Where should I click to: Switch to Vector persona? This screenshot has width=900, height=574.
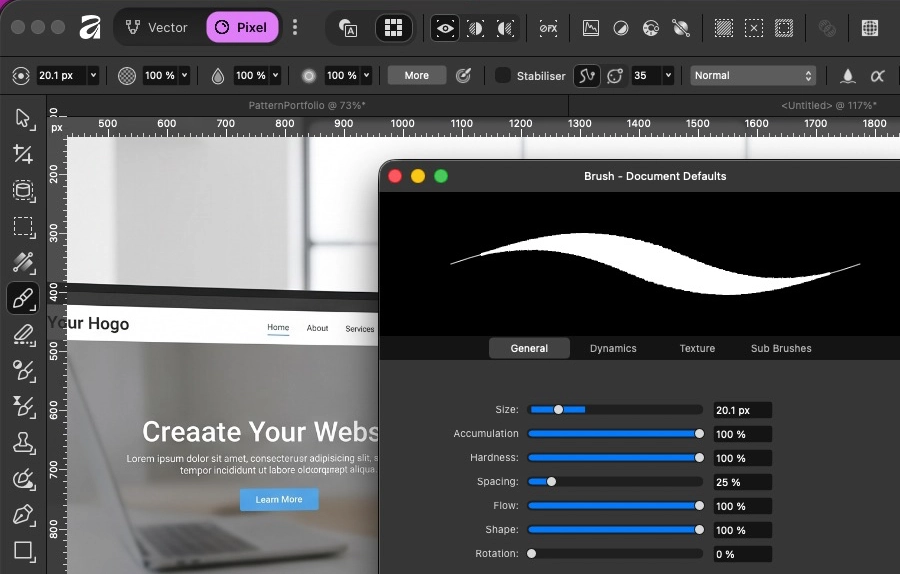pos(157,27)
